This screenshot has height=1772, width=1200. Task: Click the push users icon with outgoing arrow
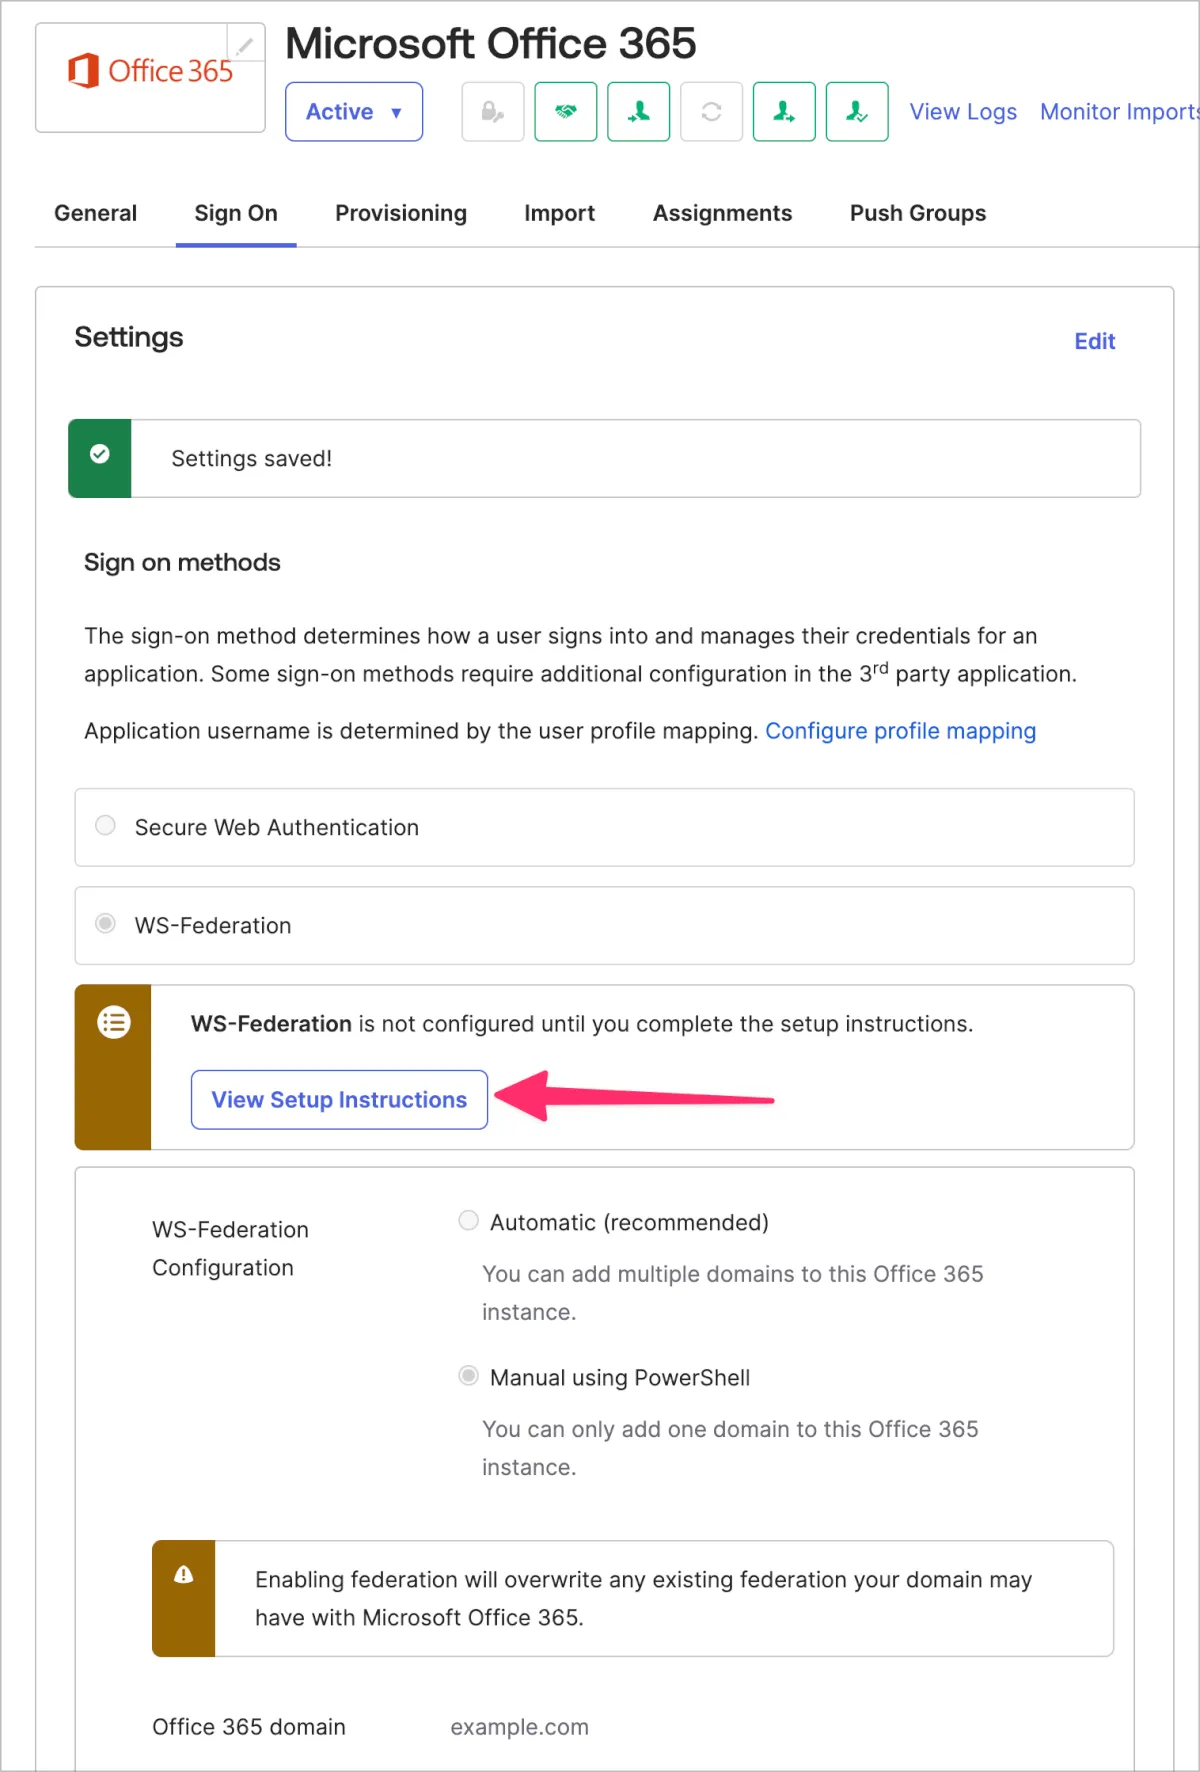784,112
